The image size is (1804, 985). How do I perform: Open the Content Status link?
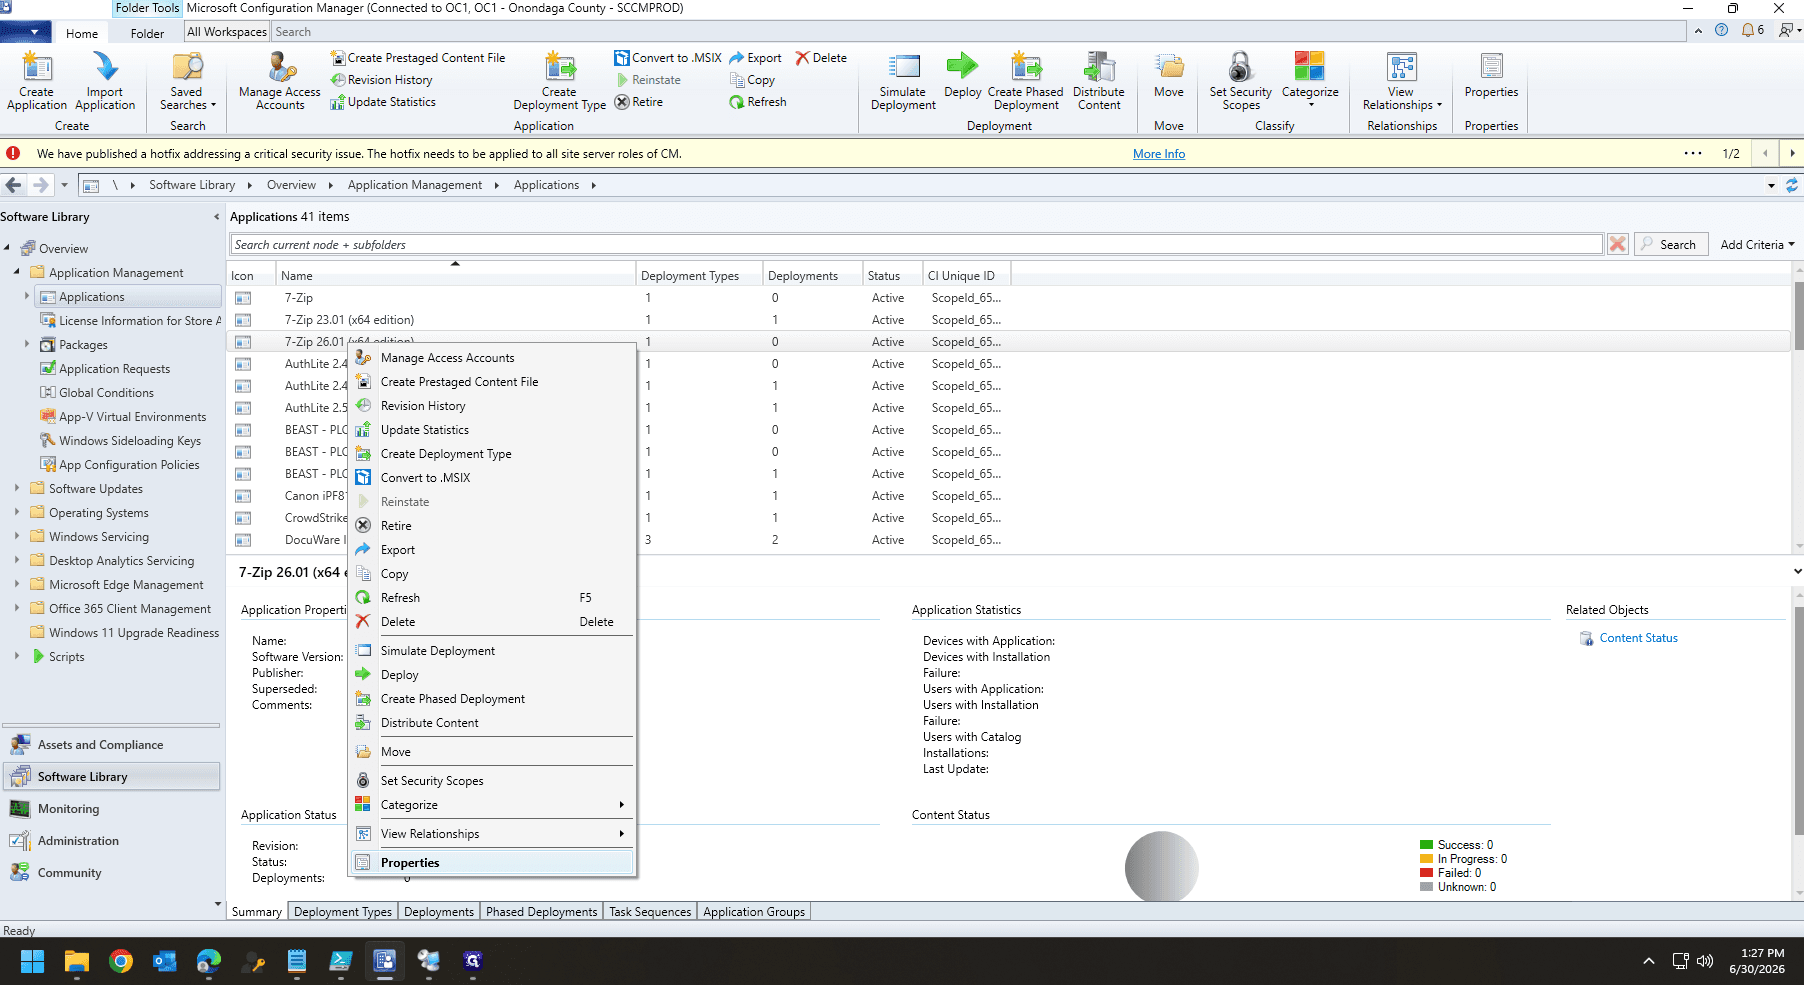click(x=1638, y=638)
